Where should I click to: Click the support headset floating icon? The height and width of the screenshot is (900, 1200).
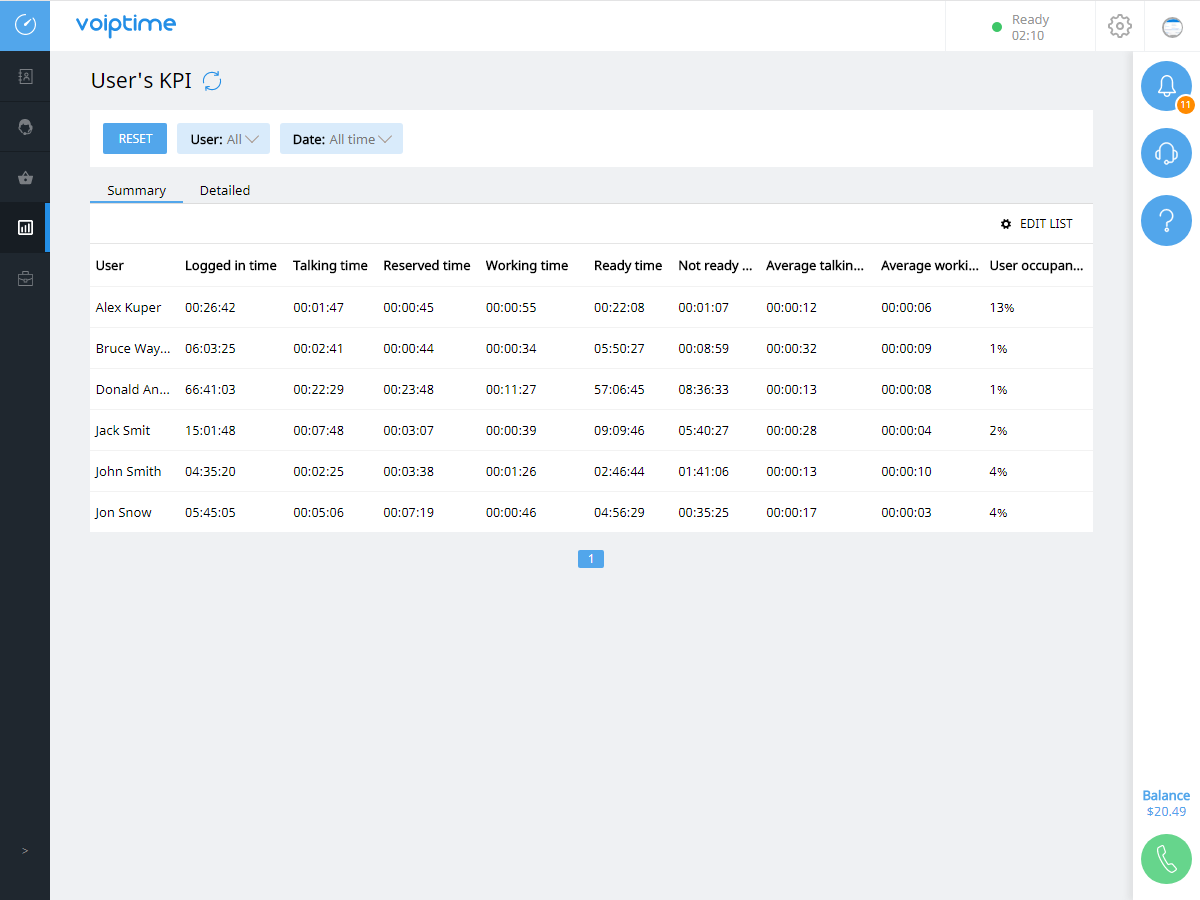click(1166, 153)
